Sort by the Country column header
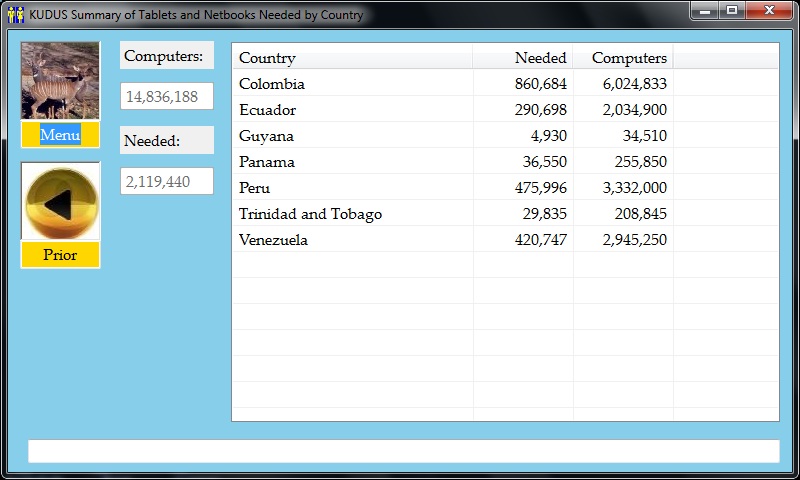 [x=352, y=57]
